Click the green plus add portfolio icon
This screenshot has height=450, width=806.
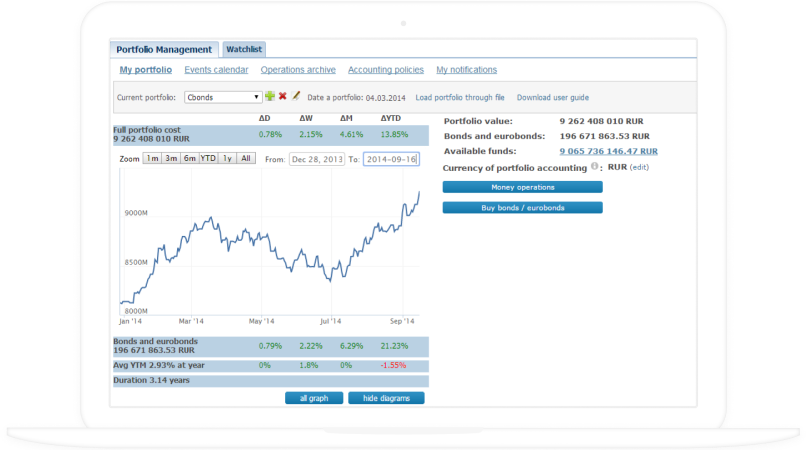pos(270,97)
